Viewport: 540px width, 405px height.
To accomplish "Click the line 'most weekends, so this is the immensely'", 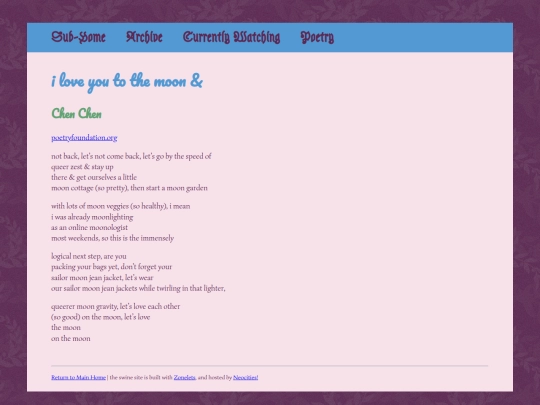I will click(x=113, y=238).
